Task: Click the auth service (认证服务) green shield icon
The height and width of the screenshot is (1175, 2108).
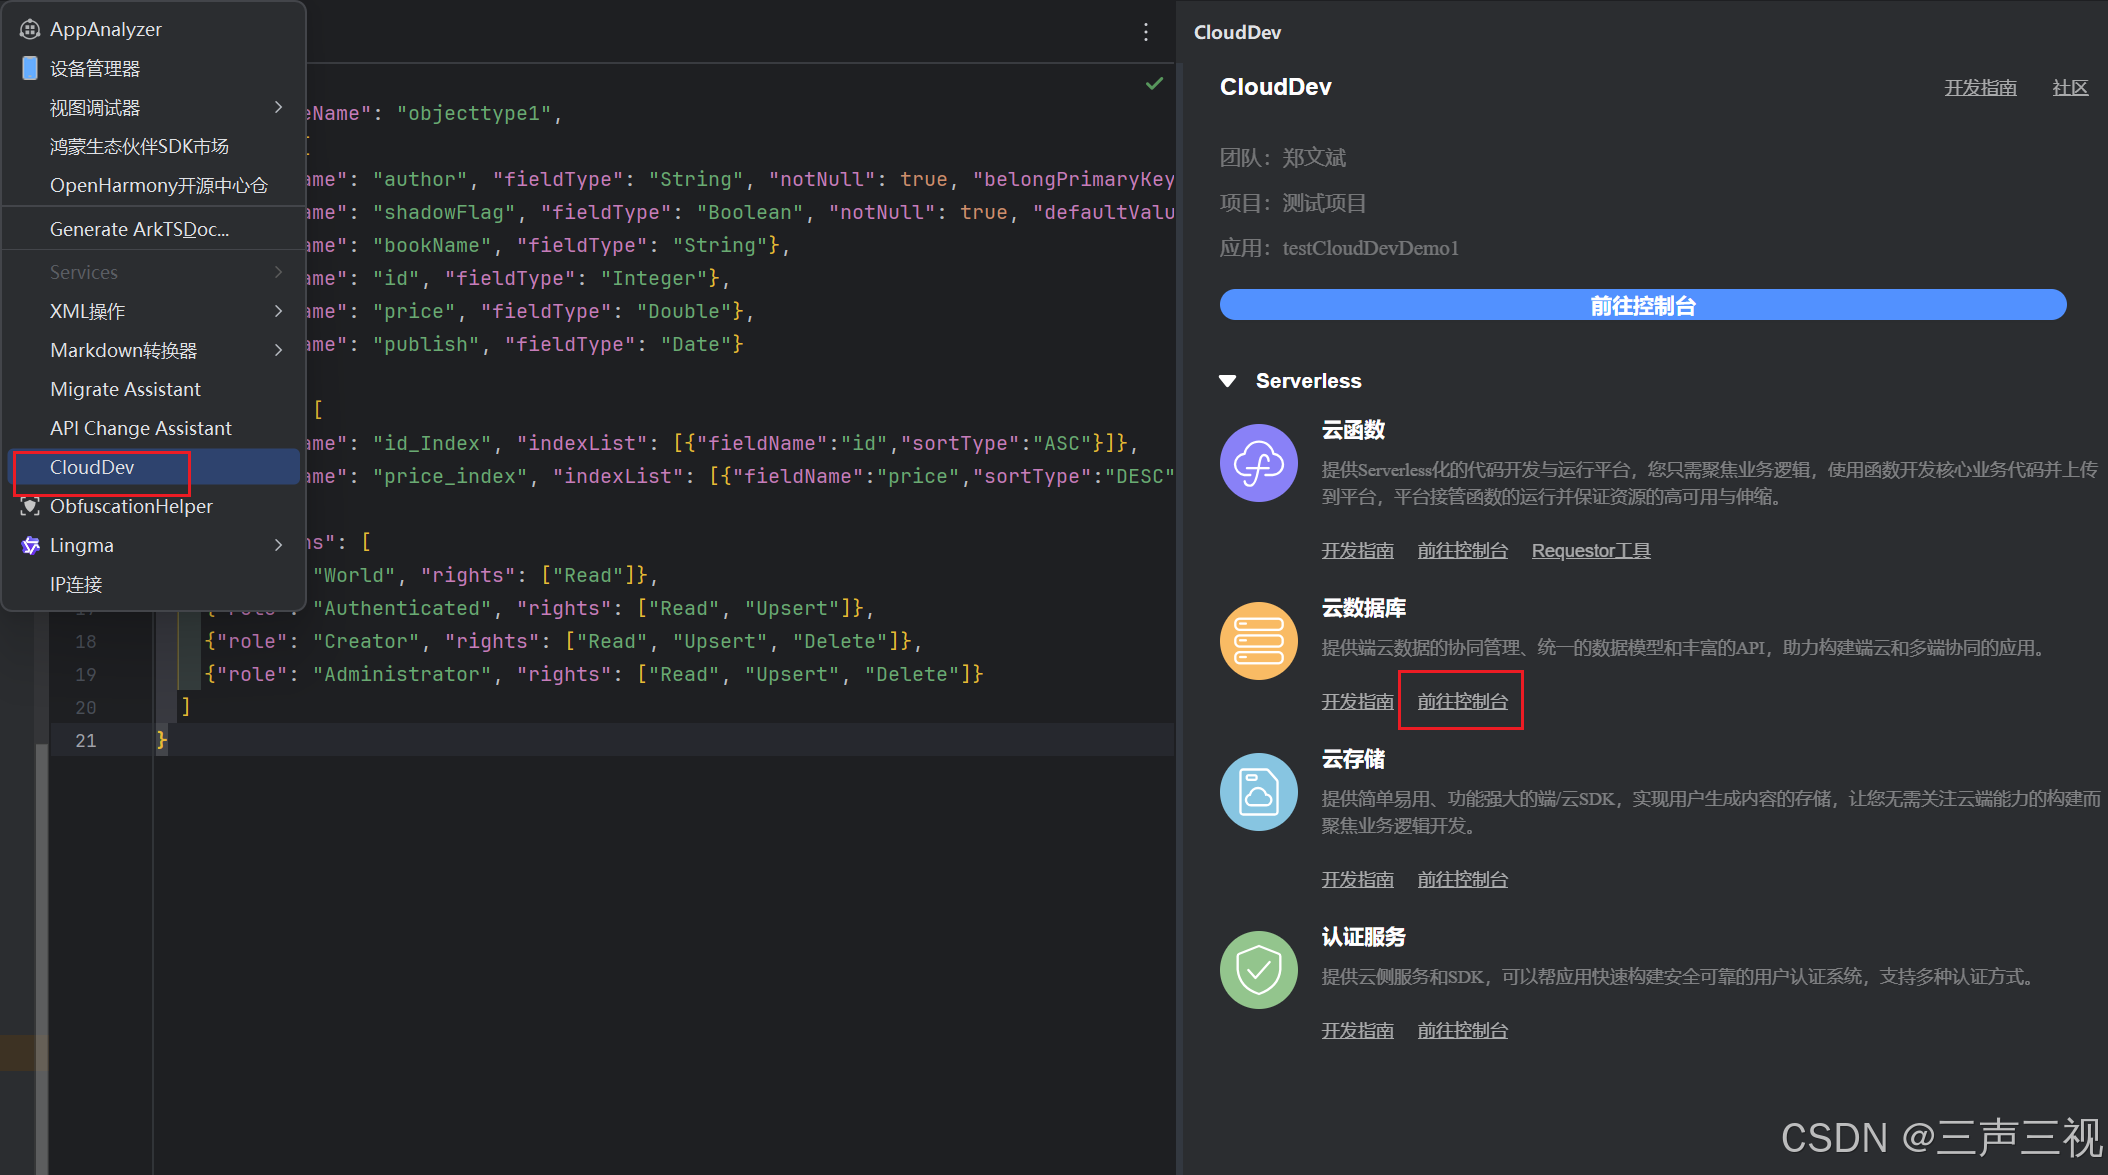Action: 1258,970
